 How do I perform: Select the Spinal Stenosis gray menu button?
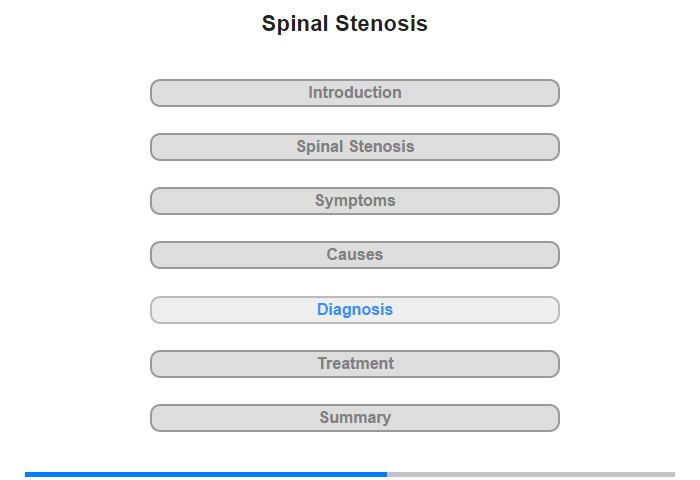pyautogui.click(x=355, y=147)
